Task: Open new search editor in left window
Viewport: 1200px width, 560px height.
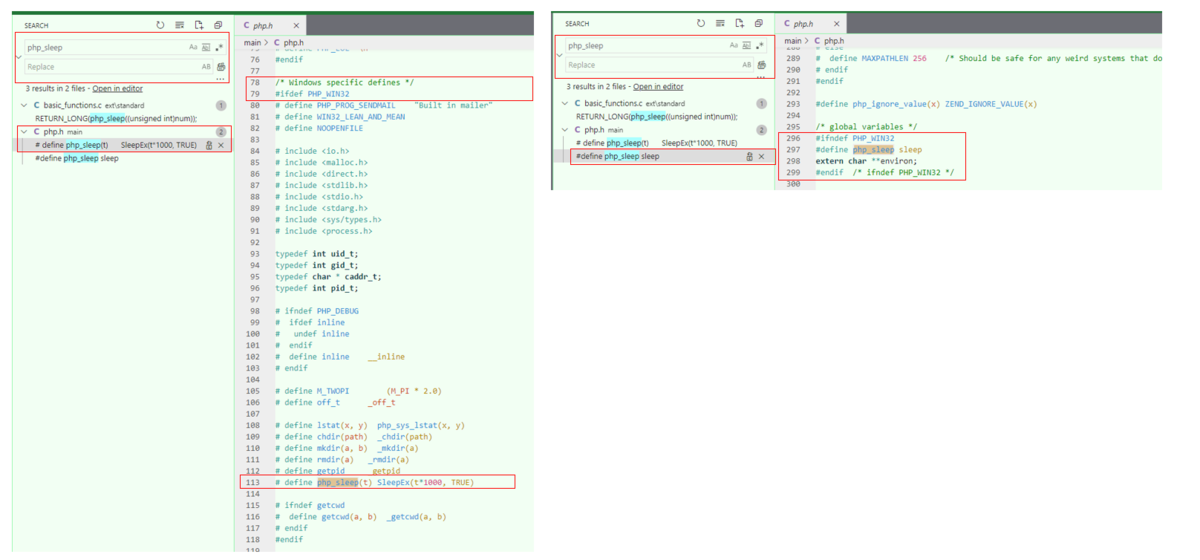Action: tap(198, 25)
